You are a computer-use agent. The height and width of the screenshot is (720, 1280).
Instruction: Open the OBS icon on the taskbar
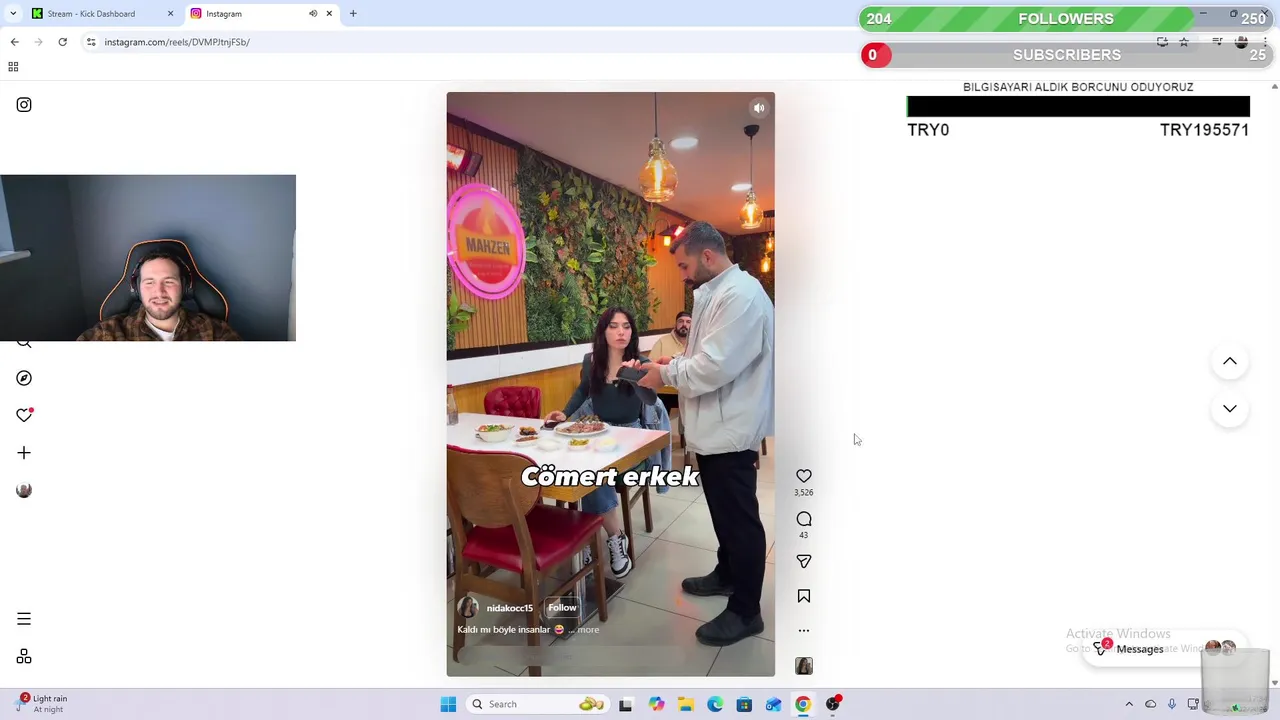[x=833, y=704]
